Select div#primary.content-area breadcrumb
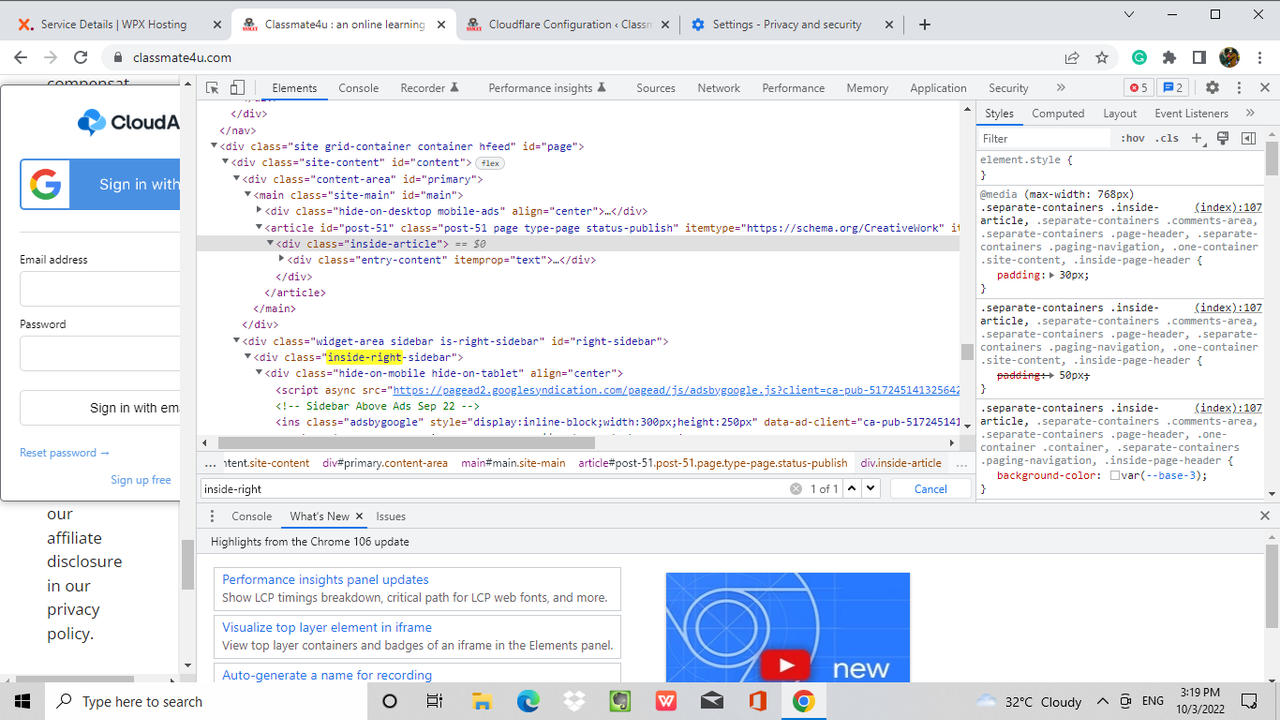Screen dimensions: 1280x720 (385, 463)
